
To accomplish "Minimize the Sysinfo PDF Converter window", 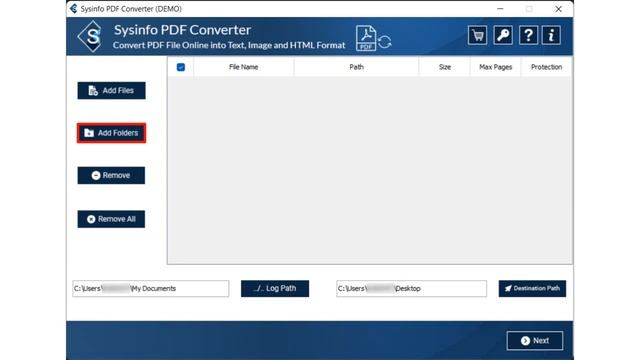I will pos(500,9).
